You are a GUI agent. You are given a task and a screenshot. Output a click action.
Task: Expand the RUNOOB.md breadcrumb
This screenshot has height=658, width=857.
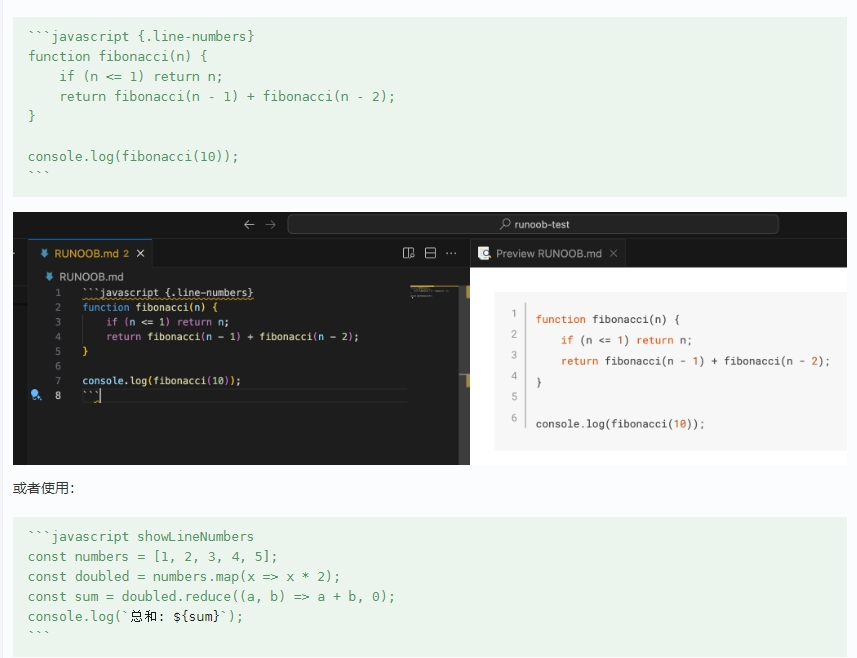tap(90, 277)
